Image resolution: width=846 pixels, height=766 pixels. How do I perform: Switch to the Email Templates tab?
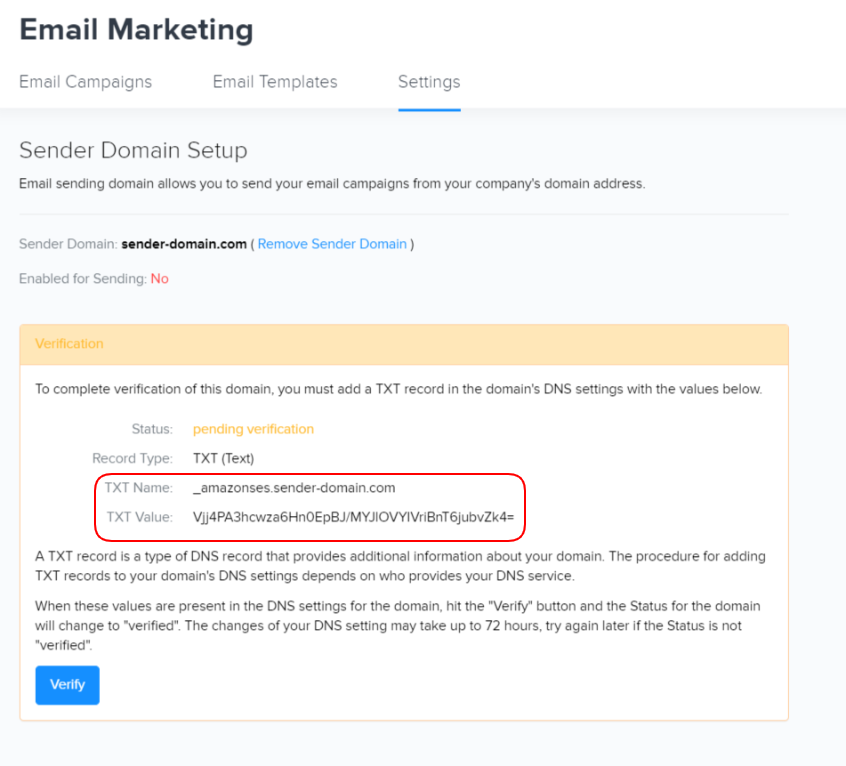tap(275, 82)
